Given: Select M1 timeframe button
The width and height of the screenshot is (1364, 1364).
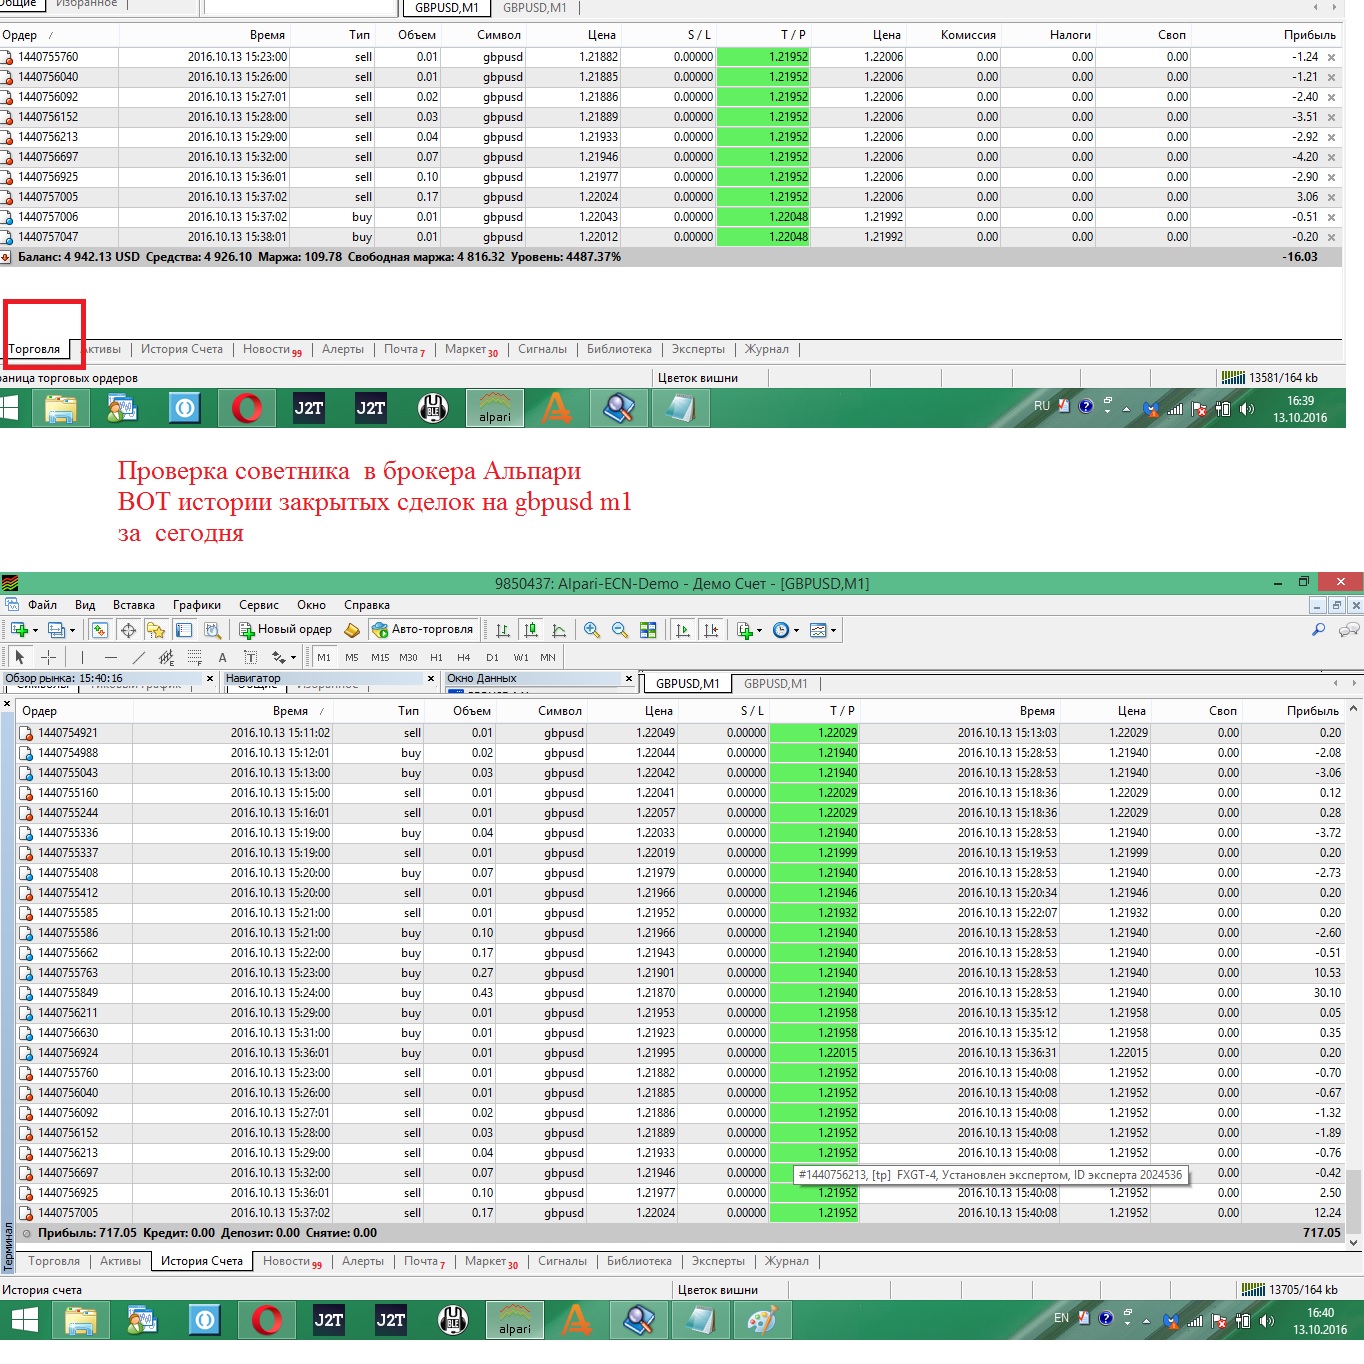Looking at the screenshot, I should click(x=324, y=657).
